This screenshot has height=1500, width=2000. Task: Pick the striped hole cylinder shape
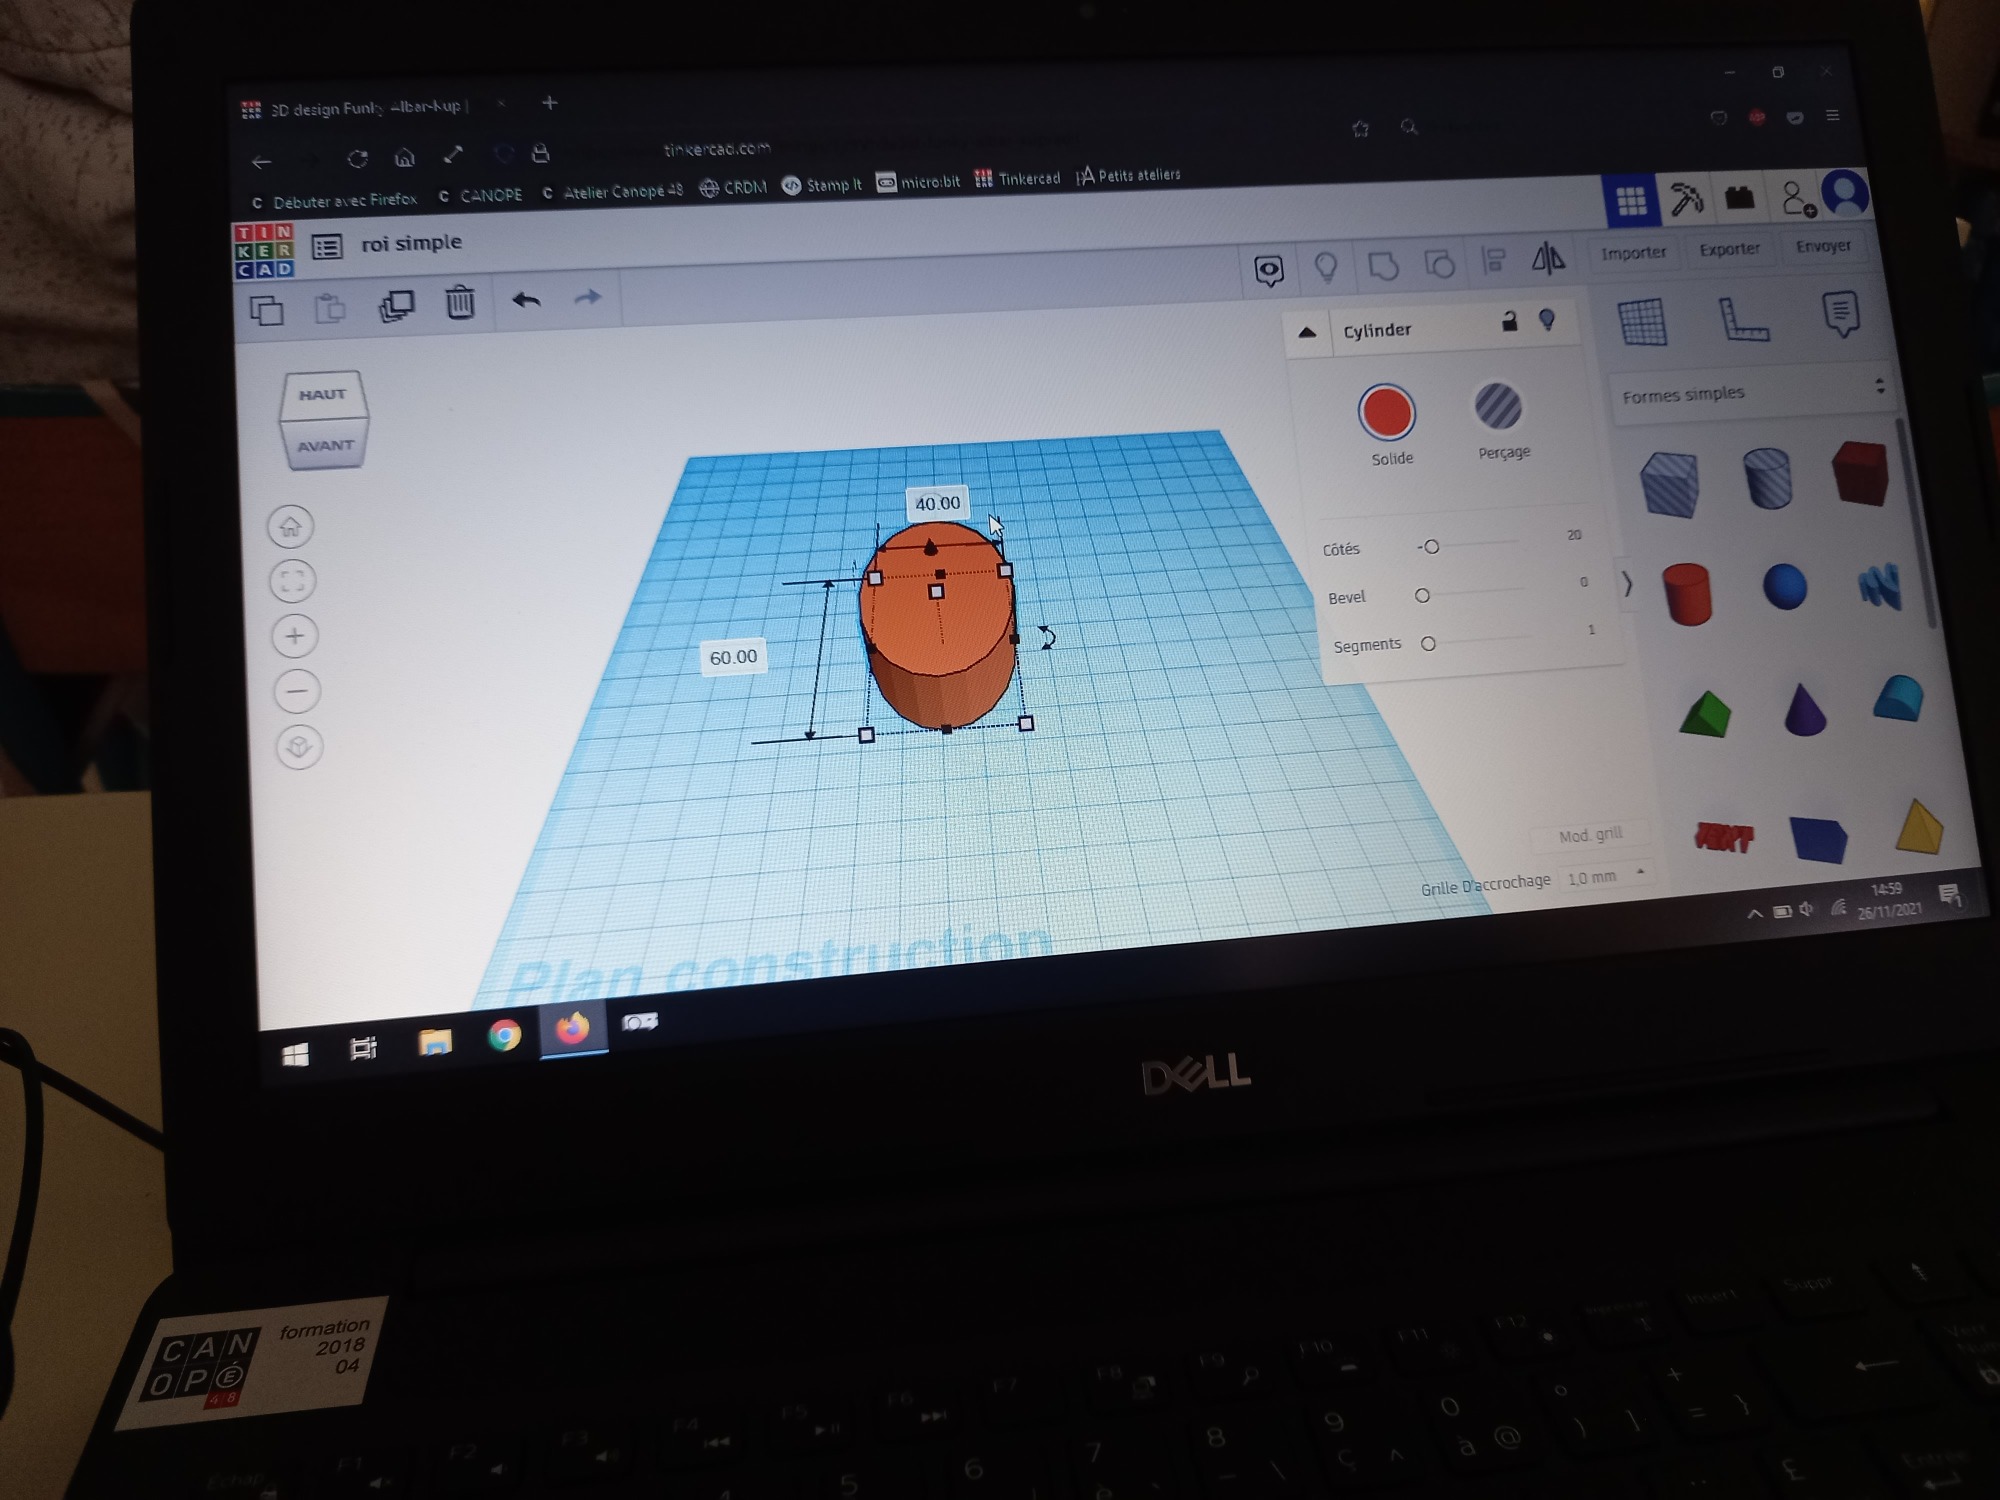coord(1767,478)
